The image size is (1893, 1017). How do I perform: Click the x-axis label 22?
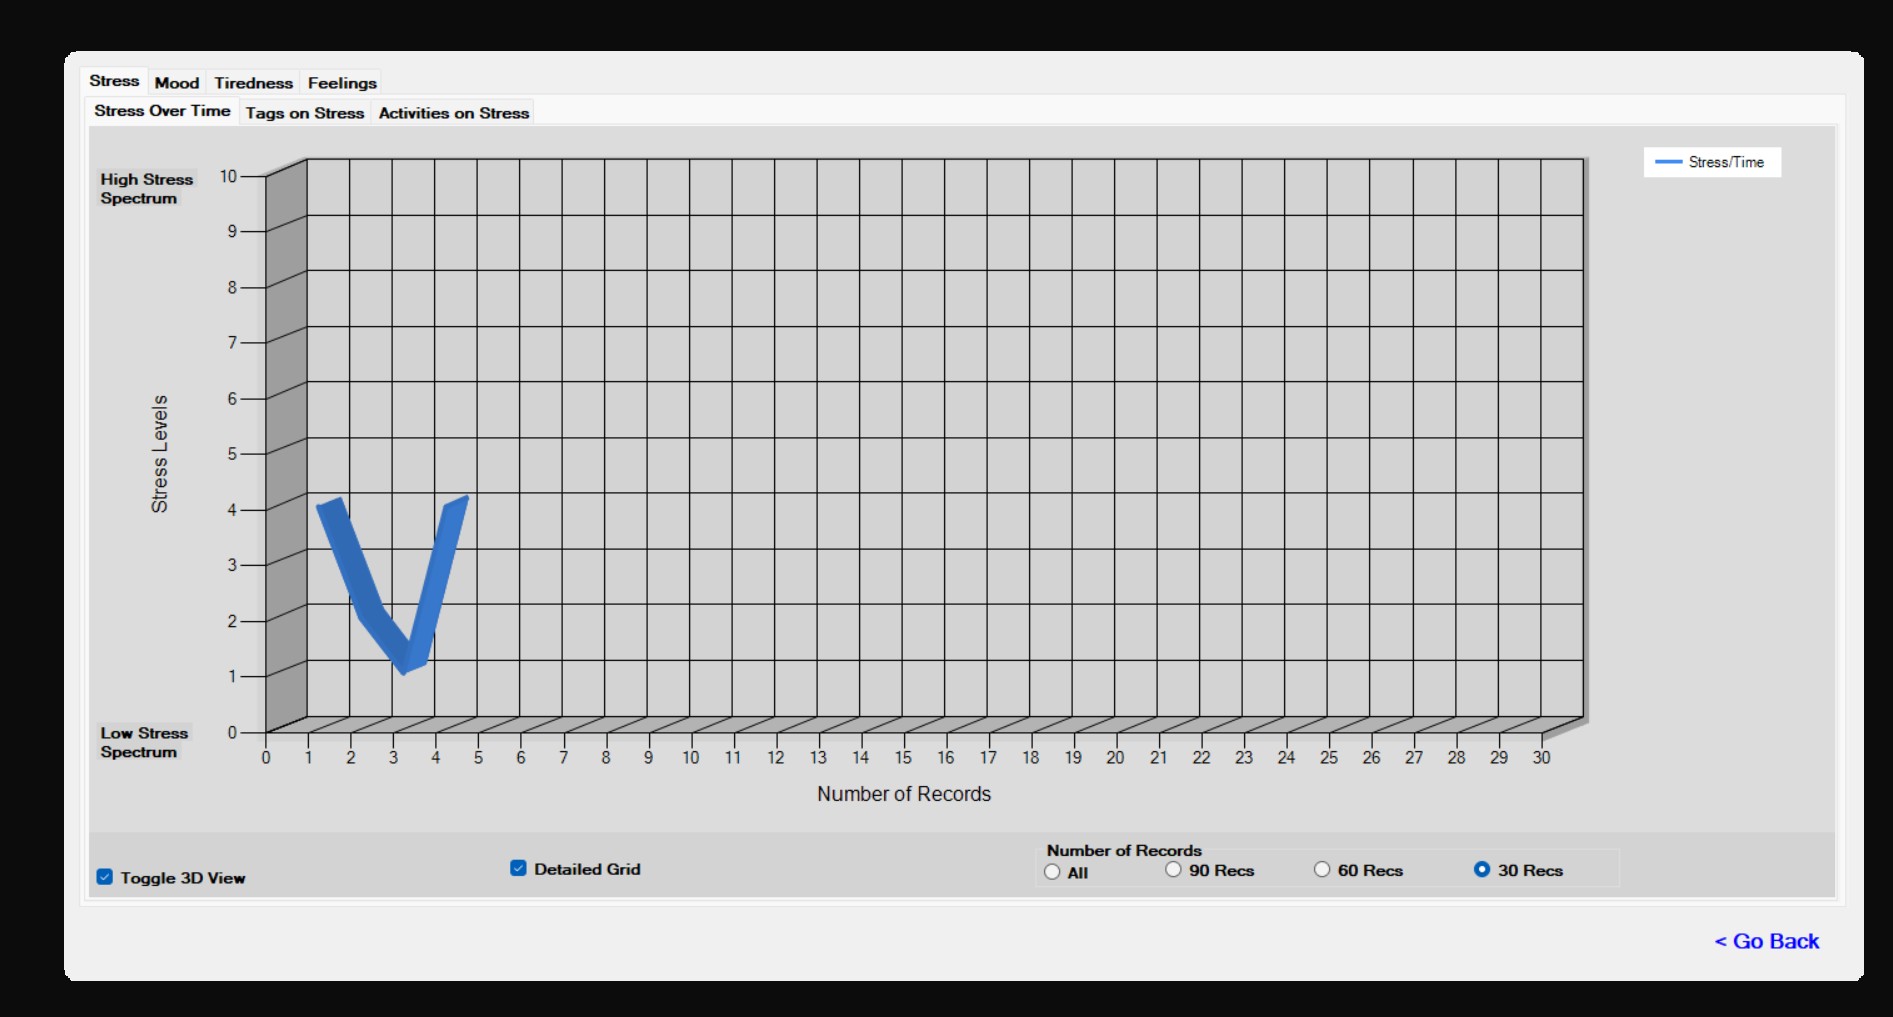click(x=1201, y=758)
